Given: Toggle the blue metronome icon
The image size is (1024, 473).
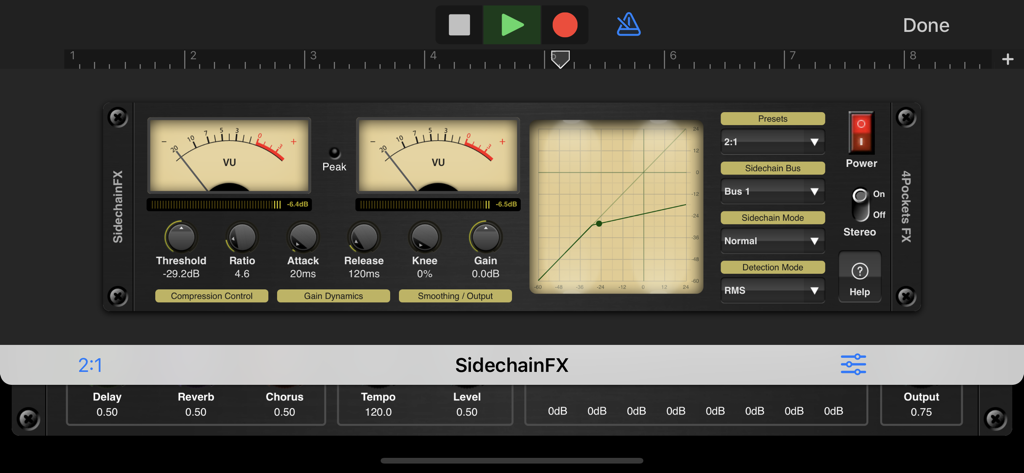Looking at the screenshot, I should pos(629,25).
